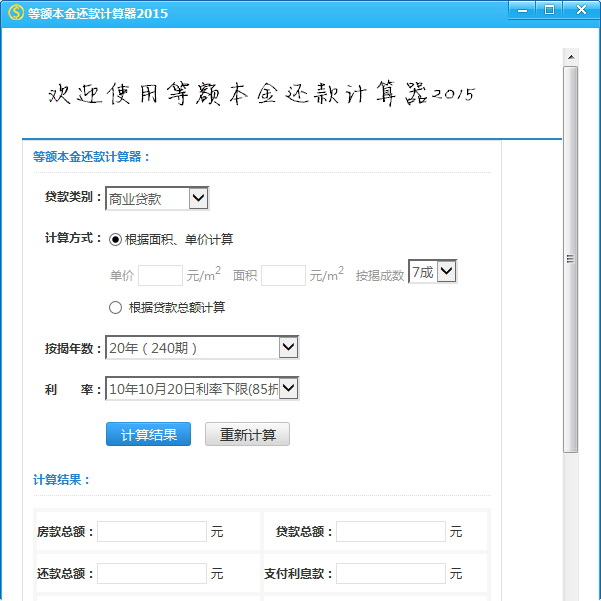Click the yellow app logo icon in title bar
The height and width of the screenshot is (601, 601).
pos(16,13)
